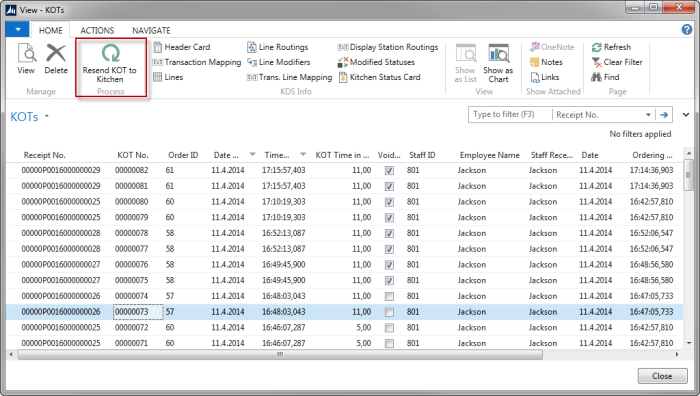This screenshot has height=396, width=700.
Task: Open Trans. Line Mapping
Action: tap(290, 77)
